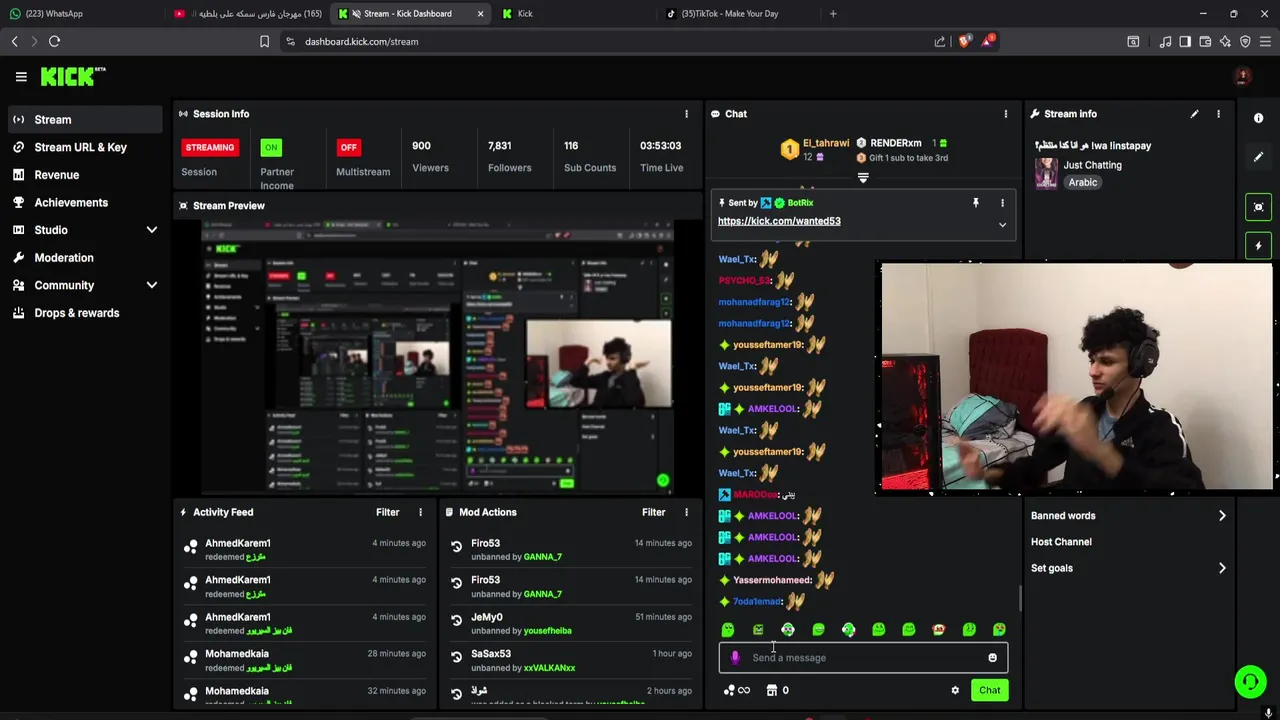
Task: Open the Set goals arrow
Action: [1222, 568]
